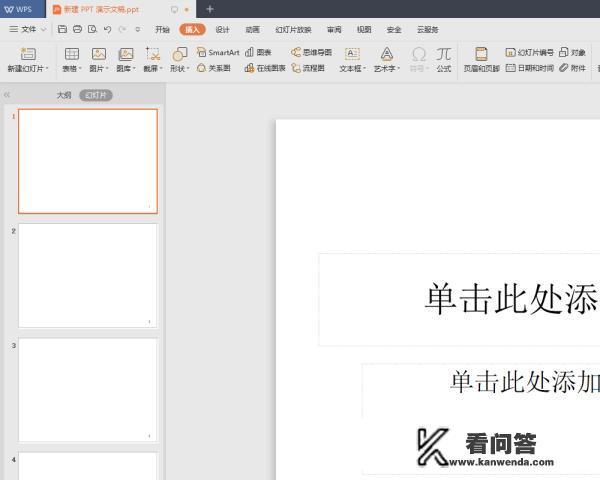Screen dimensions: 600x480
Task: Open the 云服务 Cloud Services tab
Action: (x=427, y=29)
